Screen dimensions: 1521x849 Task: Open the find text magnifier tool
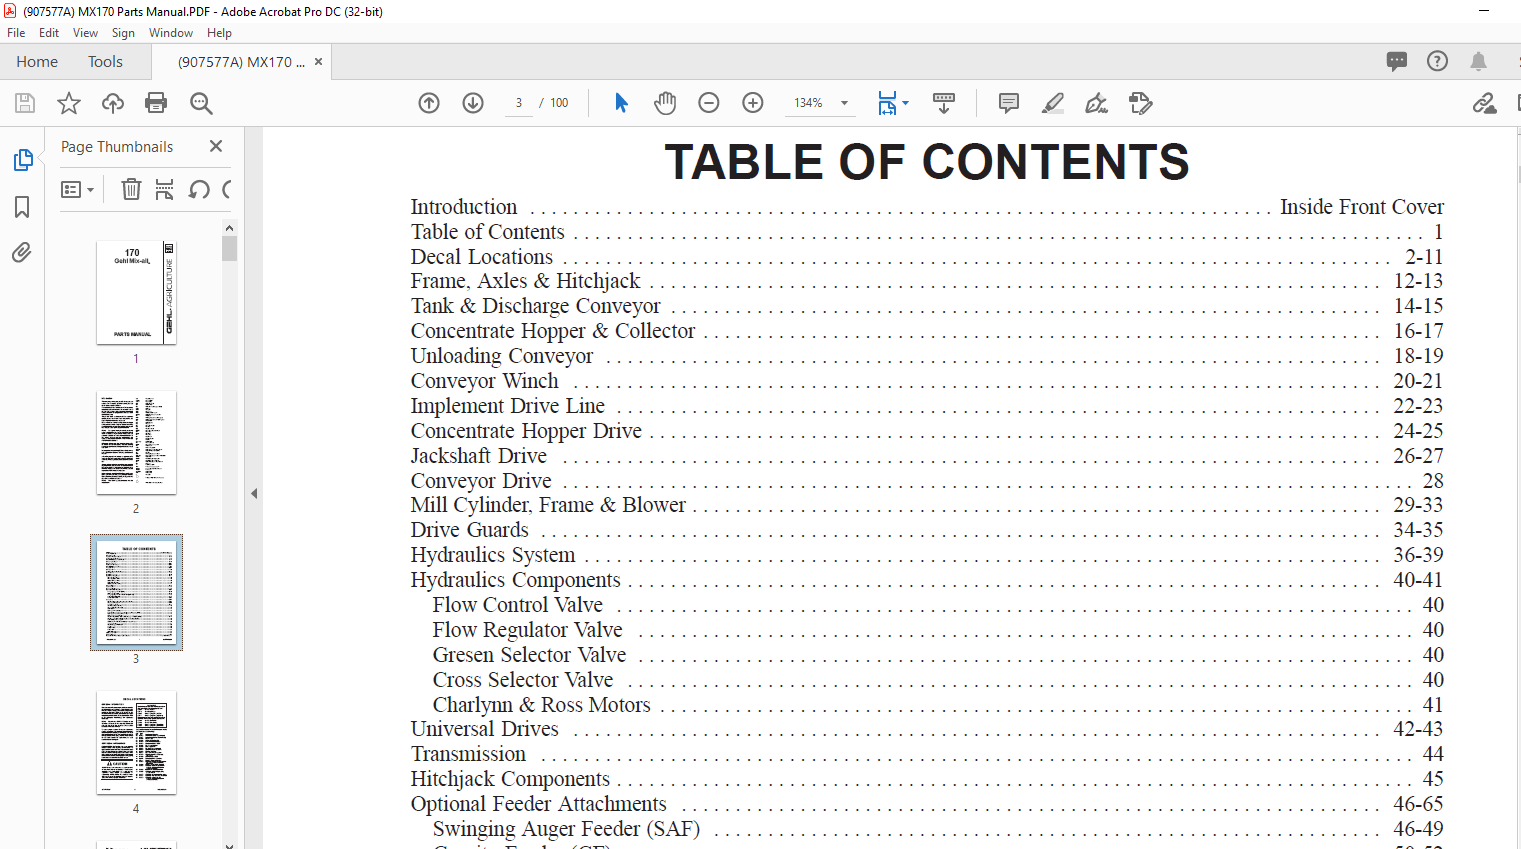(x=201, y=103)
